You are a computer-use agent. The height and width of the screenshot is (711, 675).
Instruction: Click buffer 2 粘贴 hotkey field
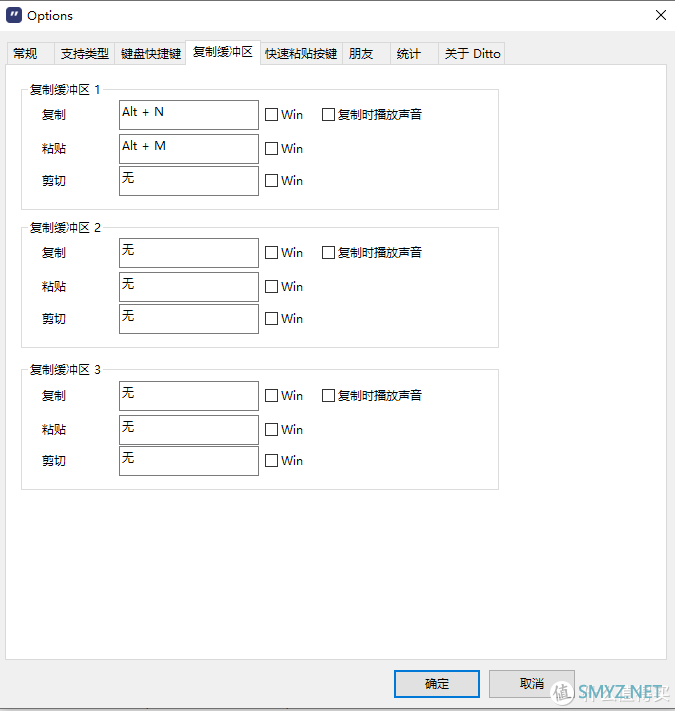[x=189, y=287]
